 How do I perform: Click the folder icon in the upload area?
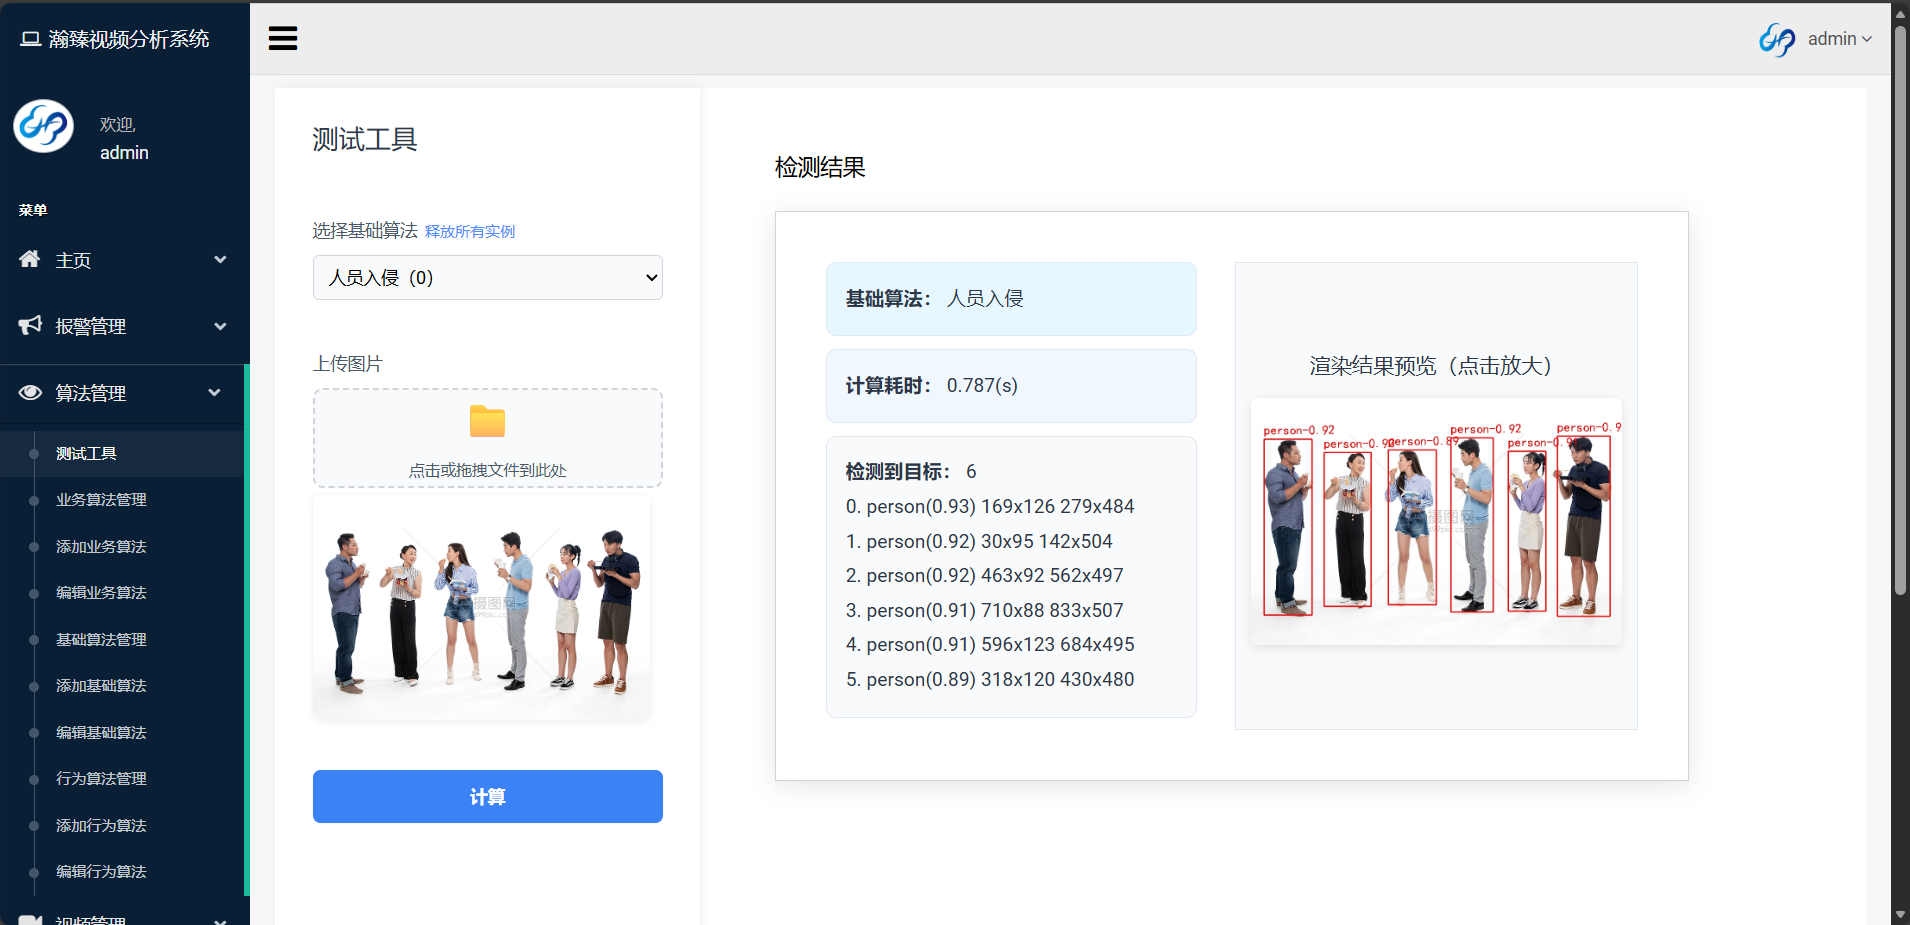click(x=486, y=421)
